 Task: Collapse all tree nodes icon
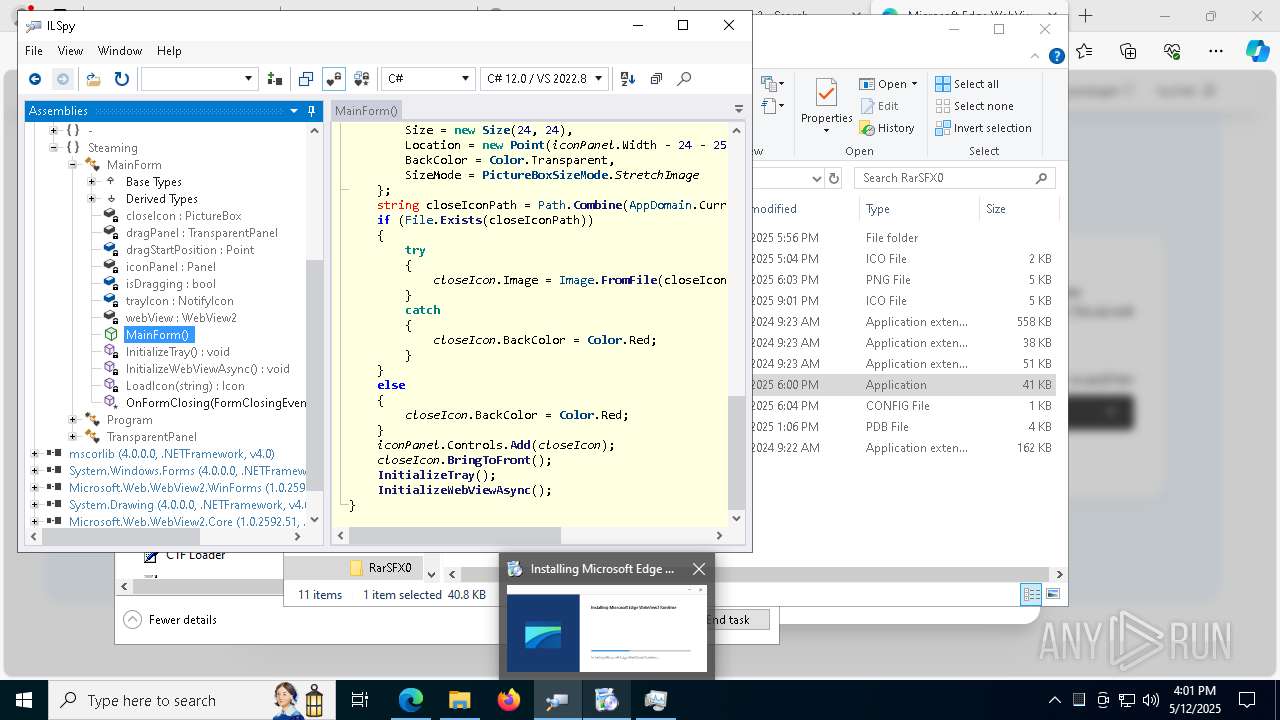point(656,78)
